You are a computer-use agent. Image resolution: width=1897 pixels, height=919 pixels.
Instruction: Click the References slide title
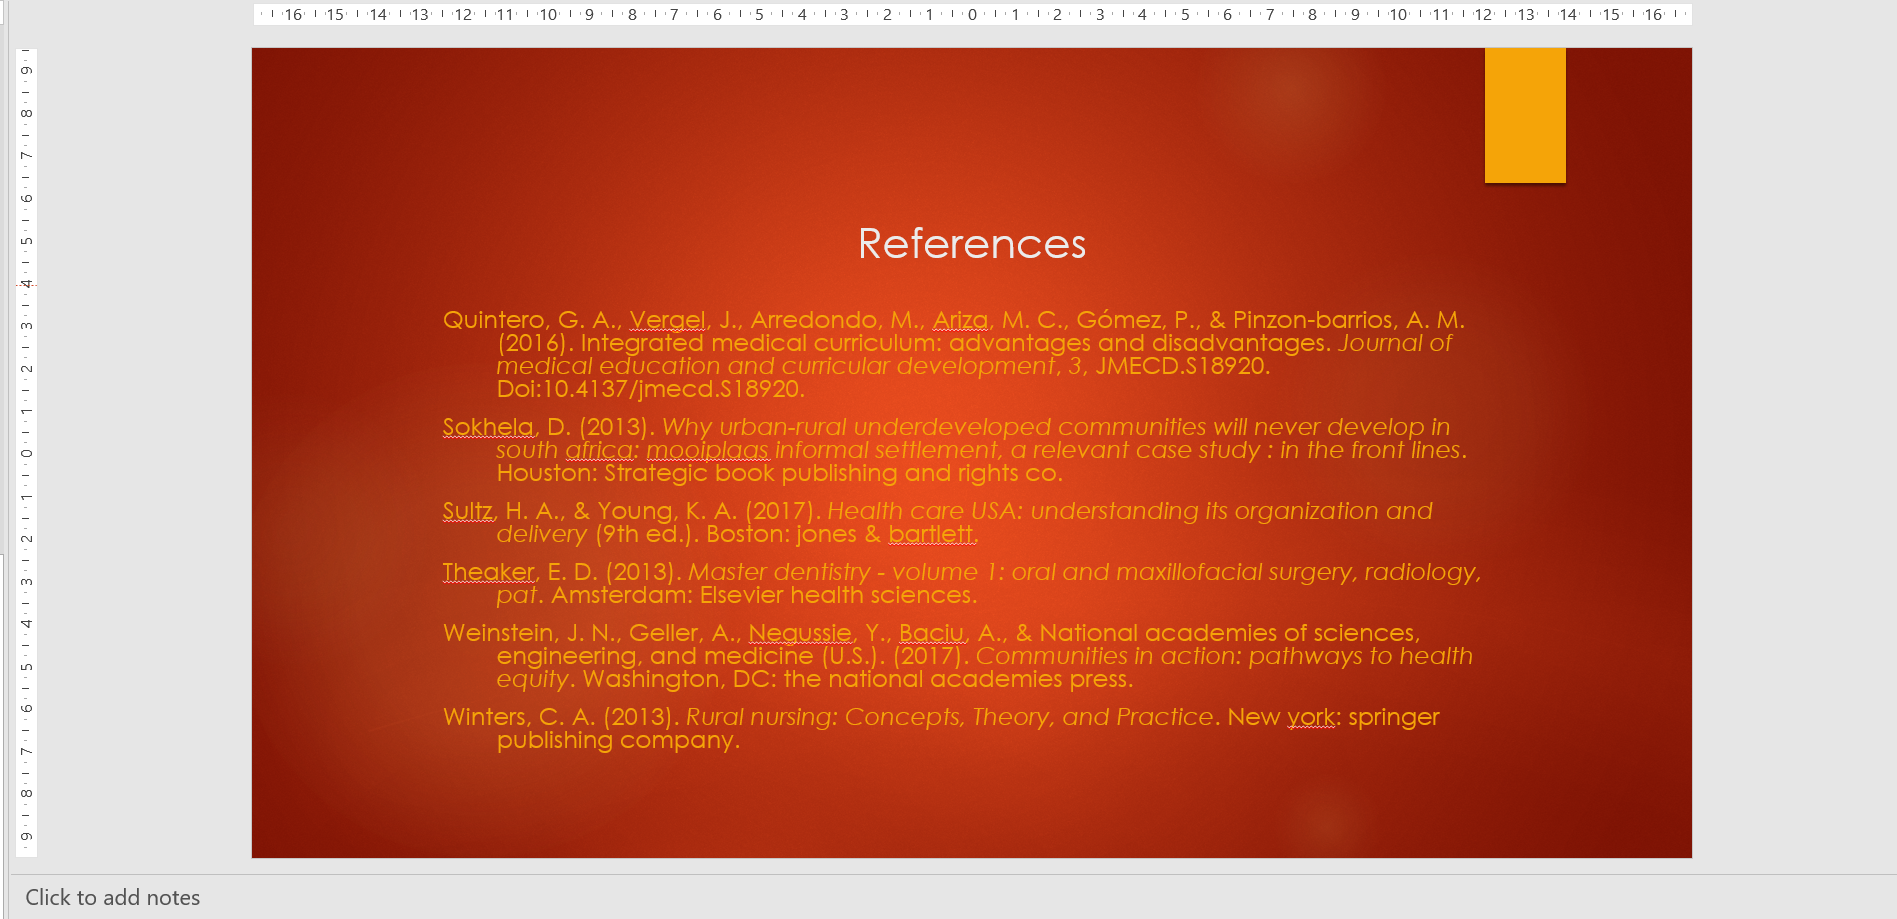971,244
